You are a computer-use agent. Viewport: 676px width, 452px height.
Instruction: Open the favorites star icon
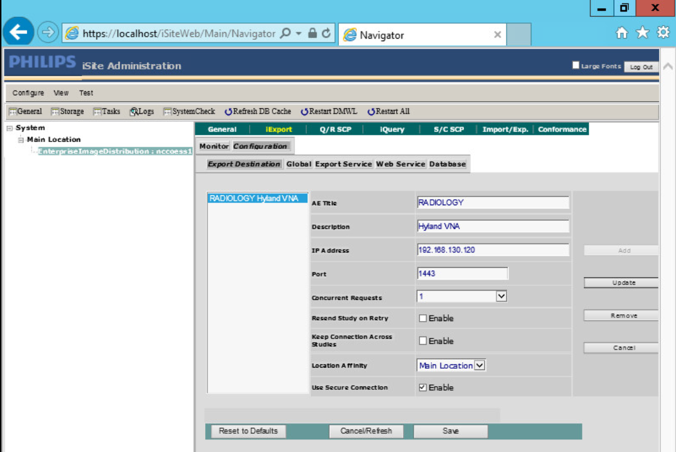[x=642, y=32]
